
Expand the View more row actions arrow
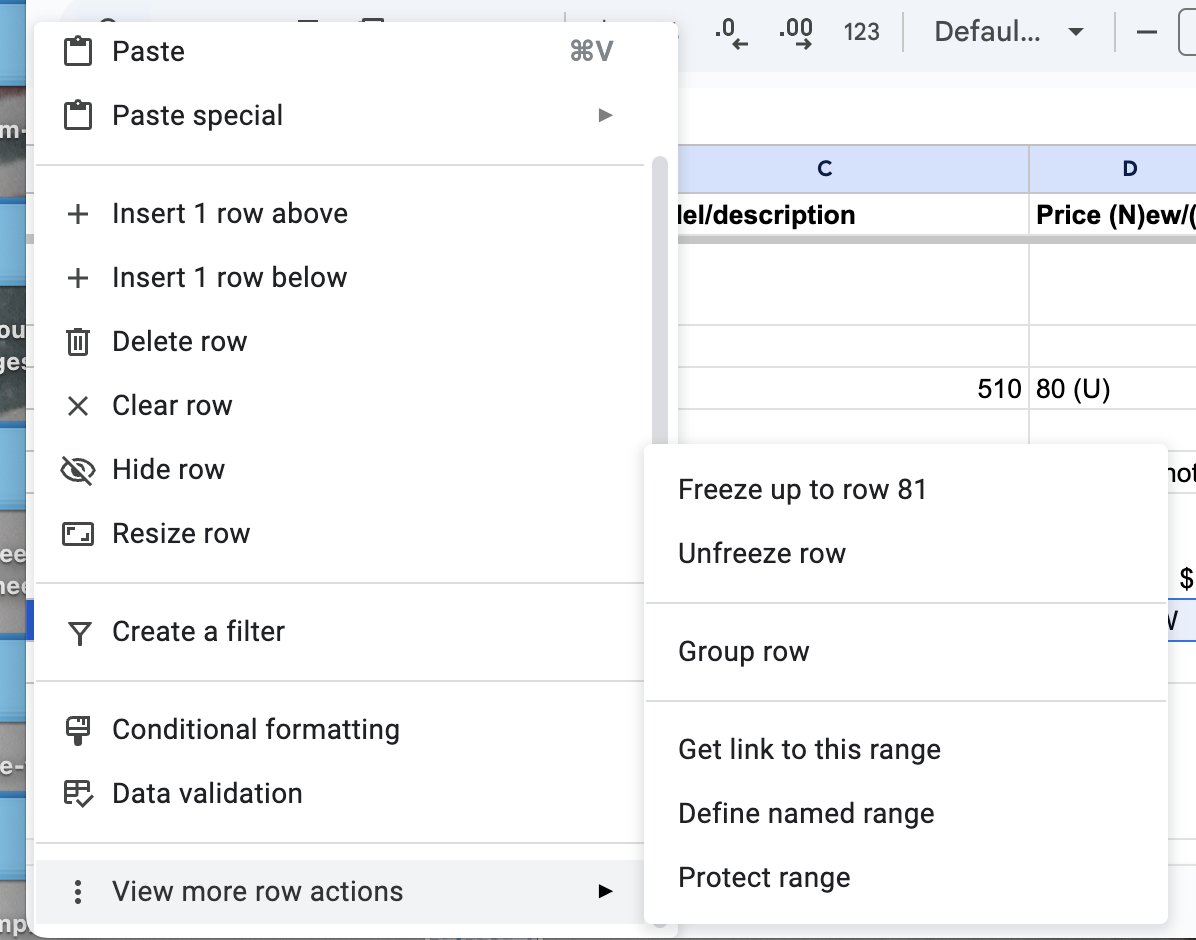605,891
